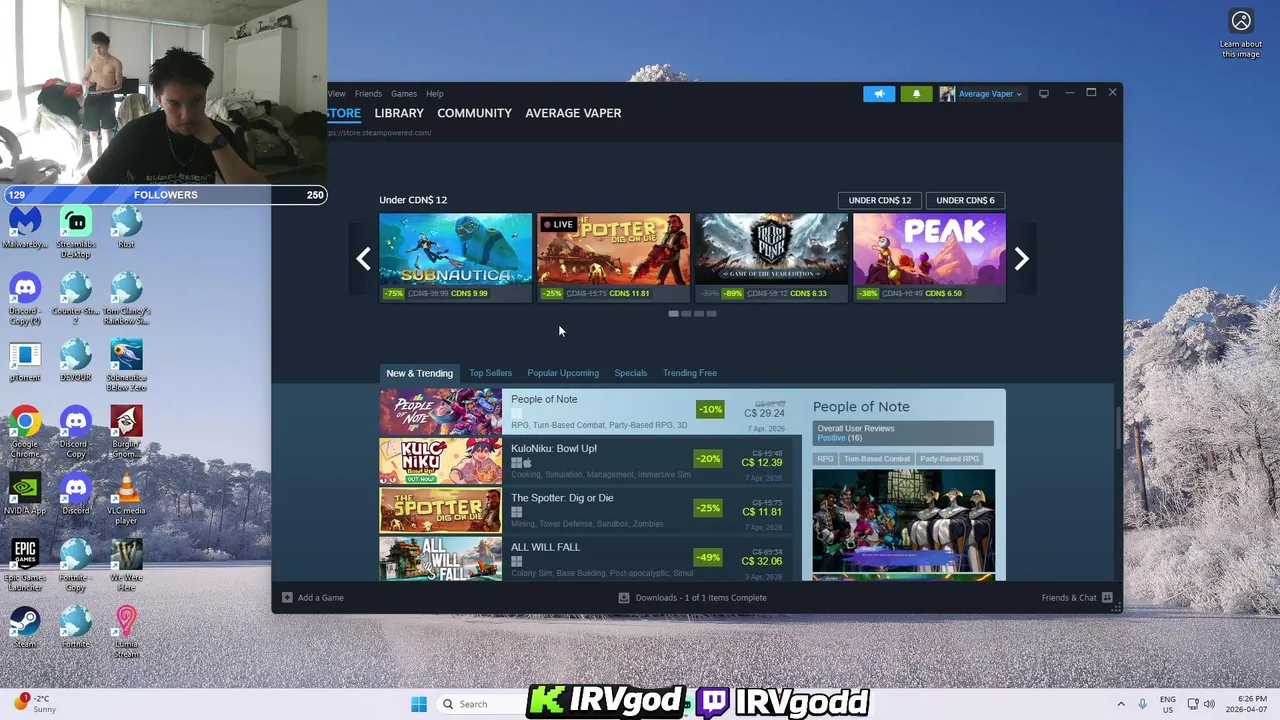
Task: Open Fortnite - Copy desktop shortcut
Action: 76,566
